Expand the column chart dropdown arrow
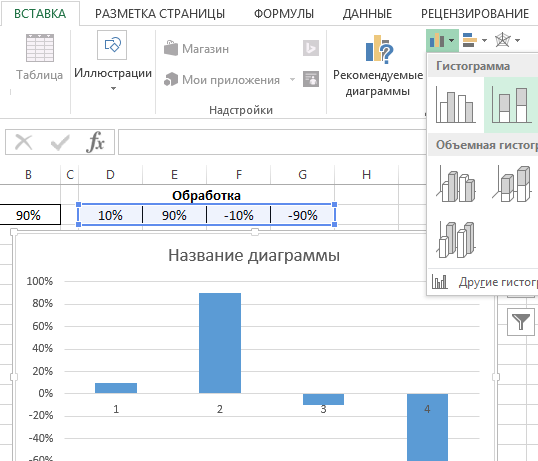This screenshot has width=538, height=461. pyautogui.click(x=452, y=40)
